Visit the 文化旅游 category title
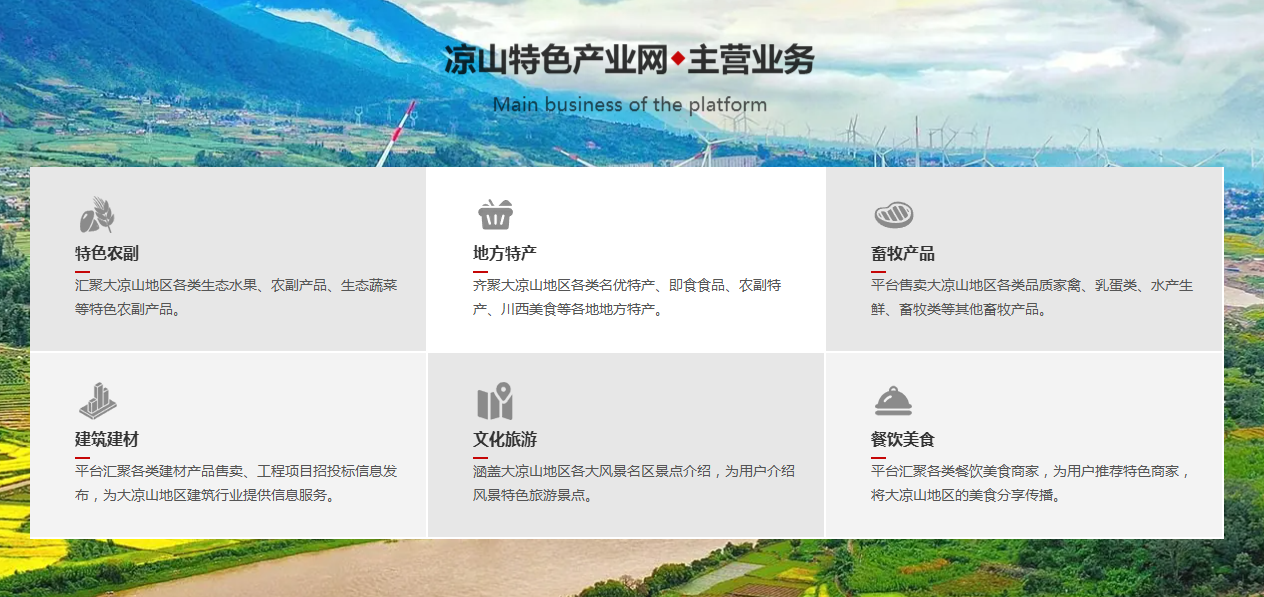 (x=505, y=439)
